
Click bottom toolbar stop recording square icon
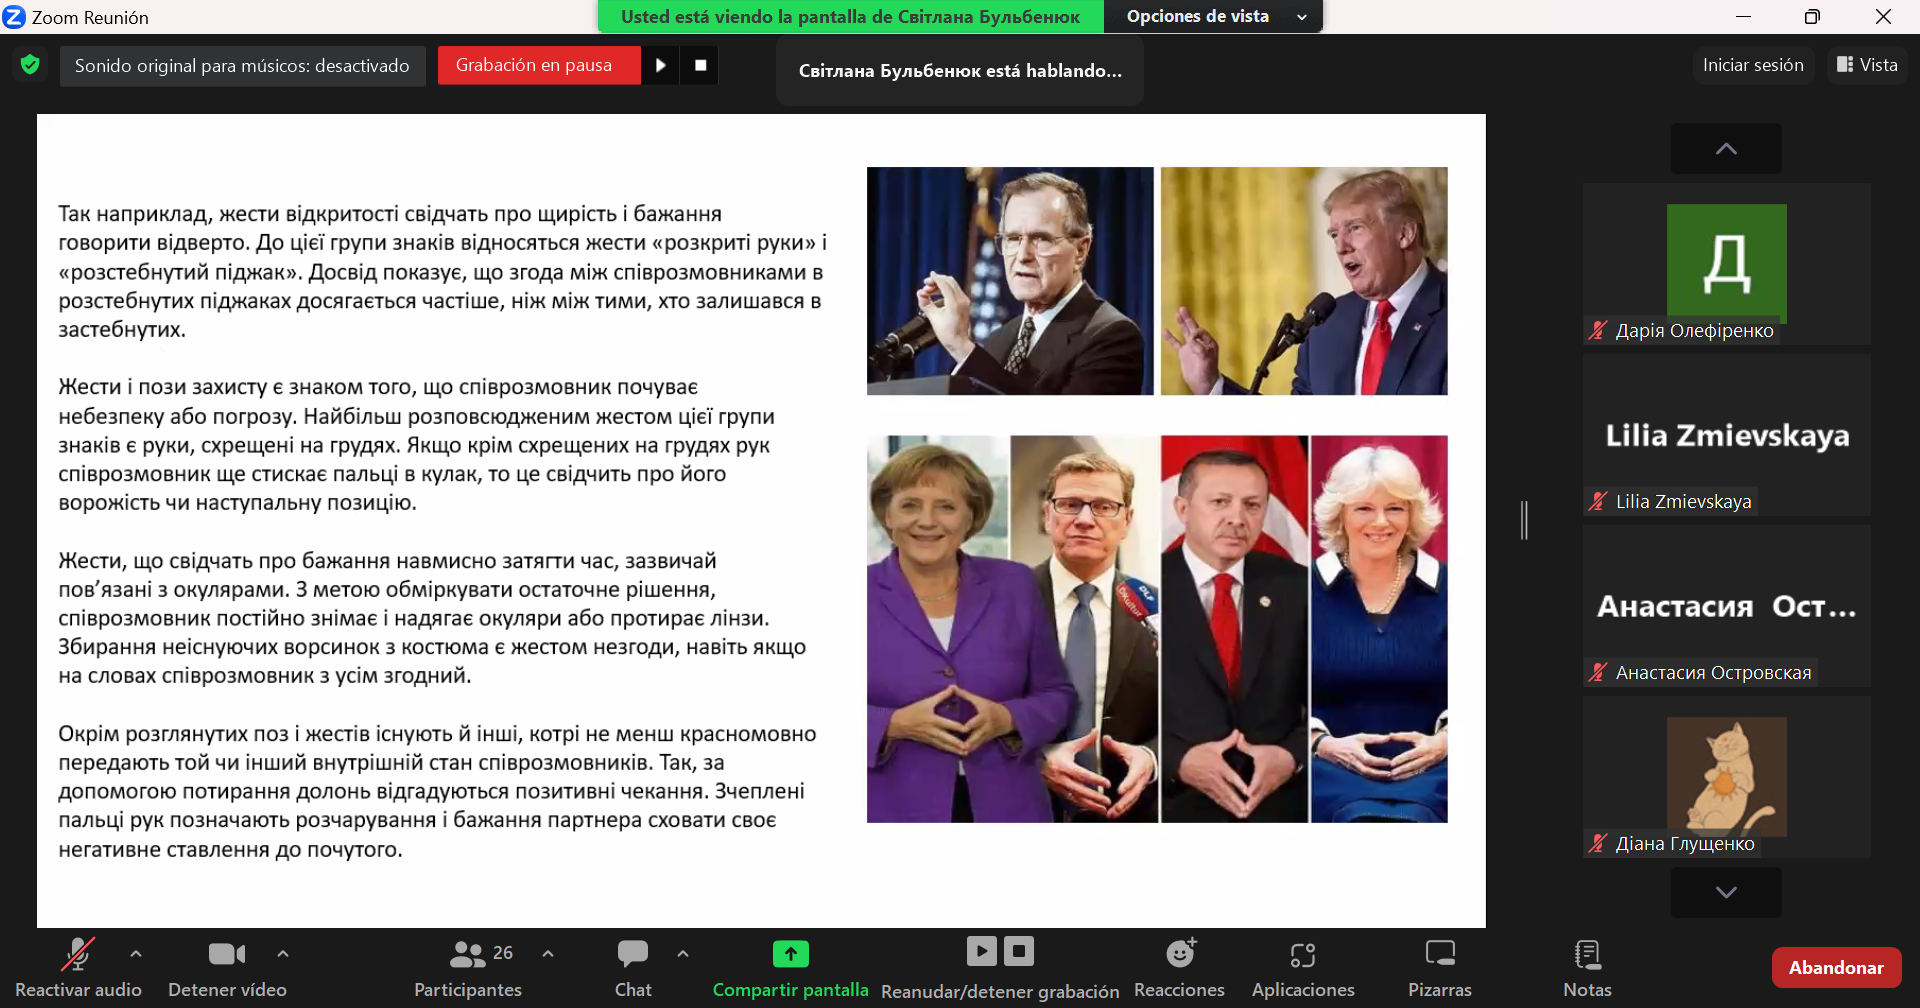tap(1018, 951)
